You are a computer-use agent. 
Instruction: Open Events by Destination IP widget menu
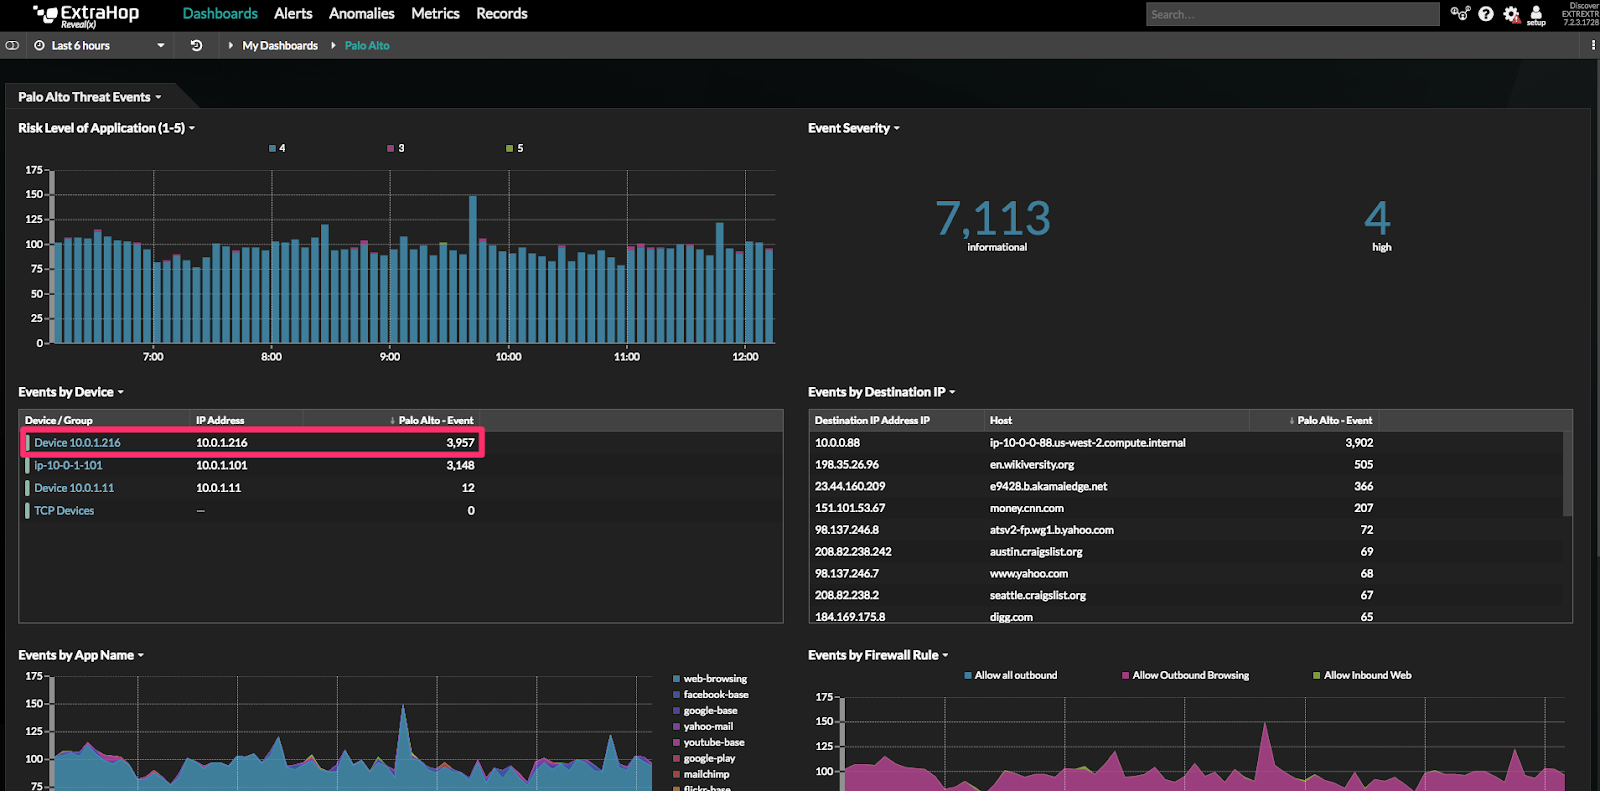coord(882,392)
